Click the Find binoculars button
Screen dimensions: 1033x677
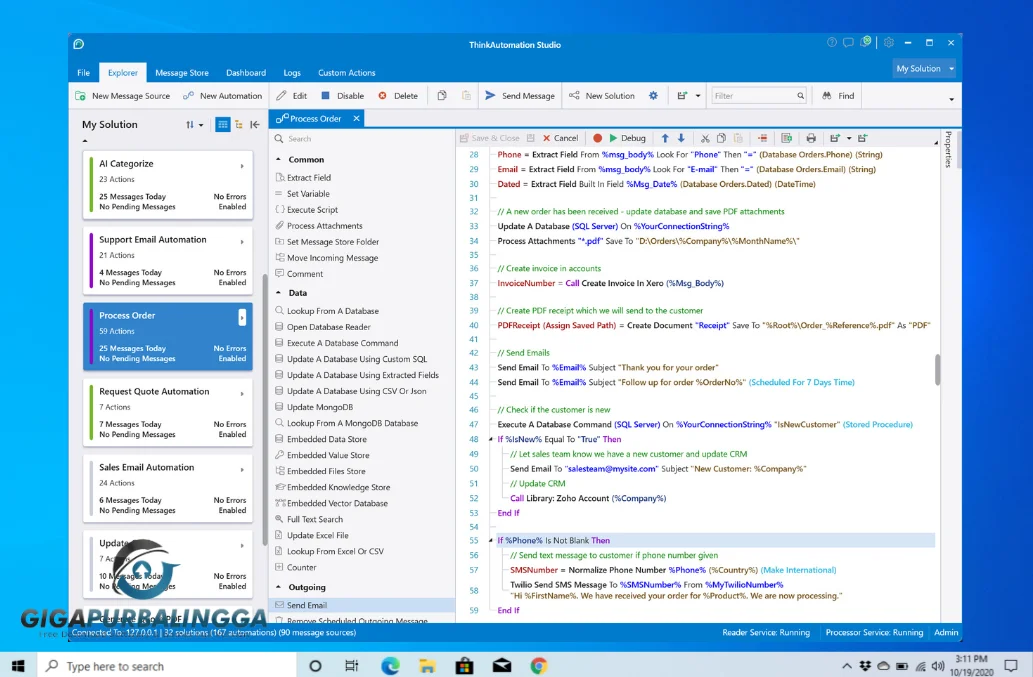[x=838, y=95]
